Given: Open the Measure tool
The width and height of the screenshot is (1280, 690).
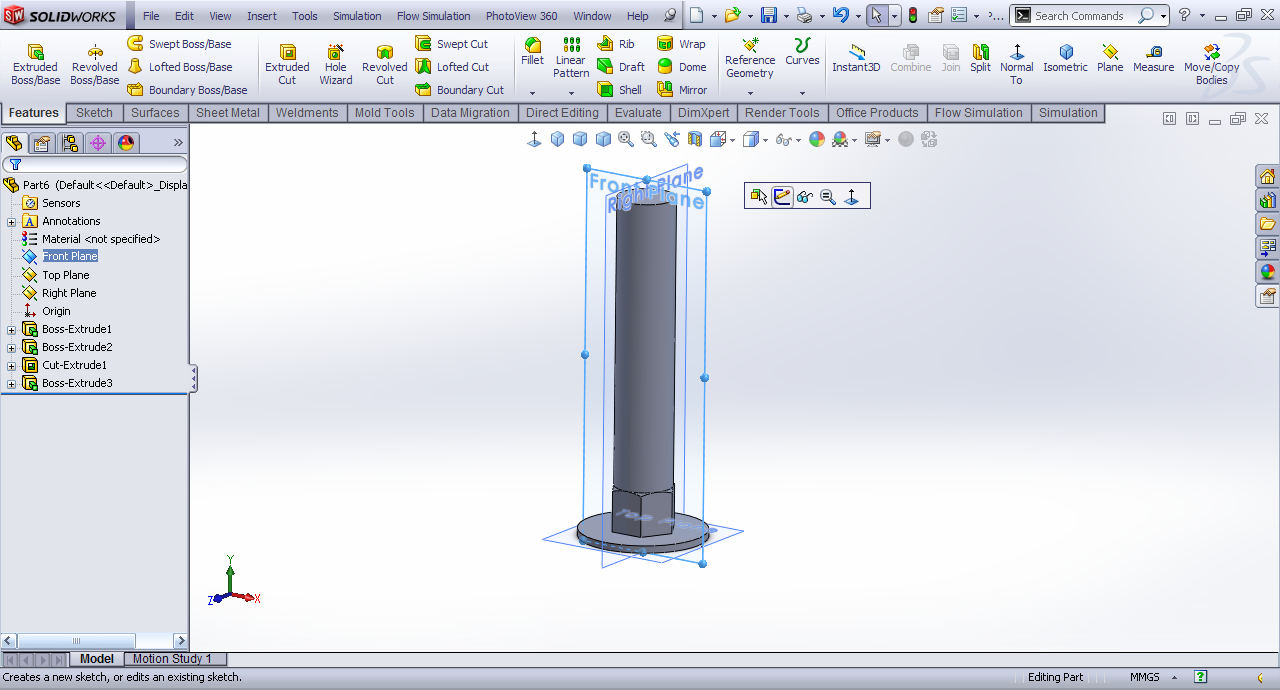Looking at the screenshot, I should pyautogui.click(x=1153, y=58).
